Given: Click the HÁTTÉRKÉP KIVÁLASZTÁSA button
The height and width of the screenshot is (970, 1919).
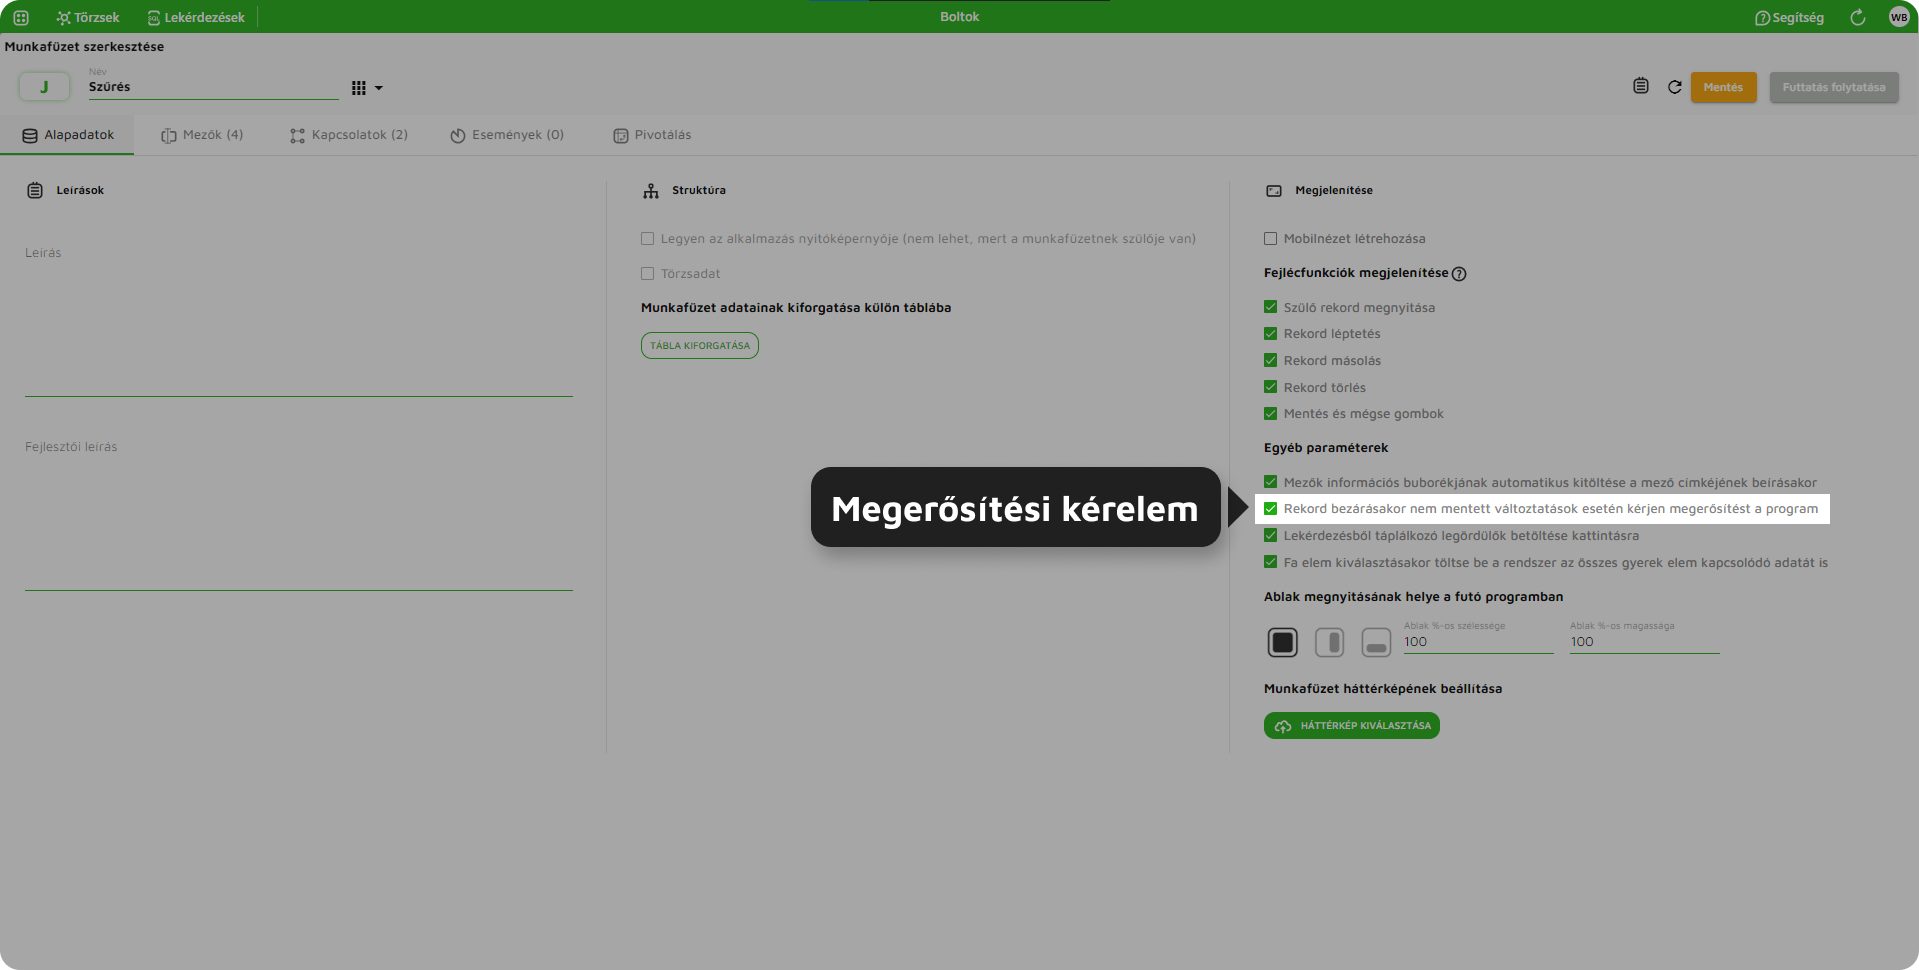Looking at the screenshot, I should pos(1352,726).
